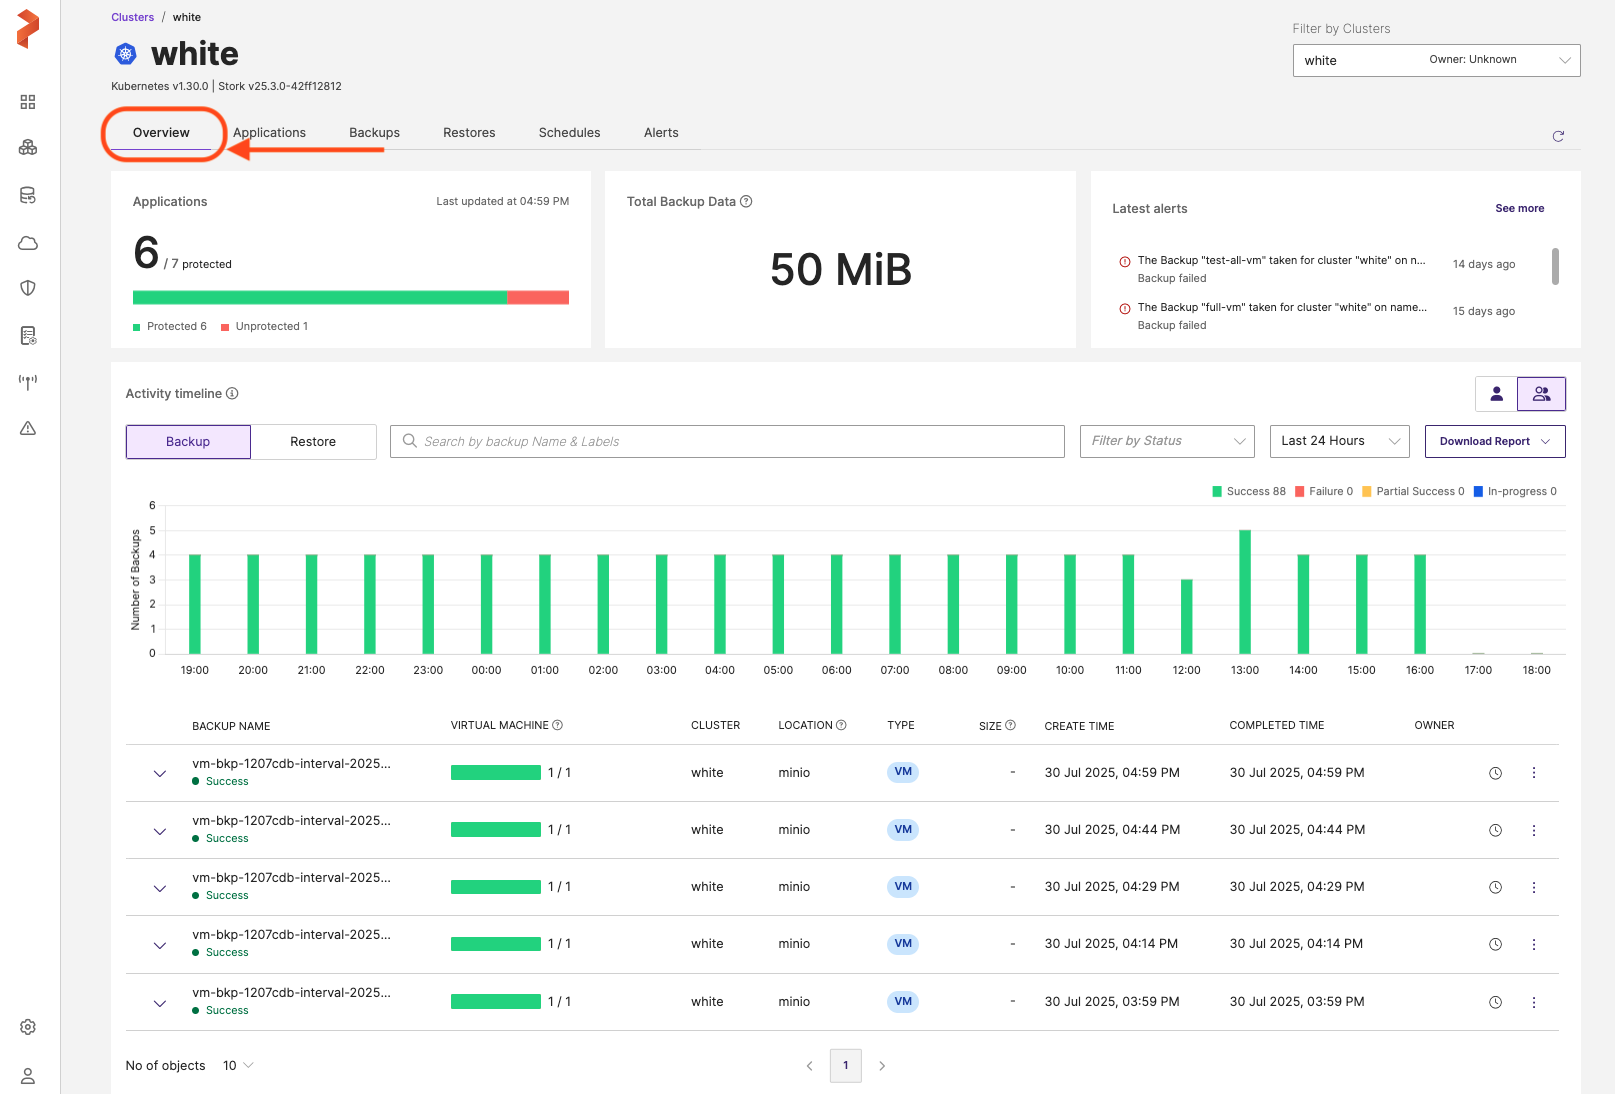
Task: Open the settings gear in sidebar
Action: pyautogui.click(x=28, y=1027)
